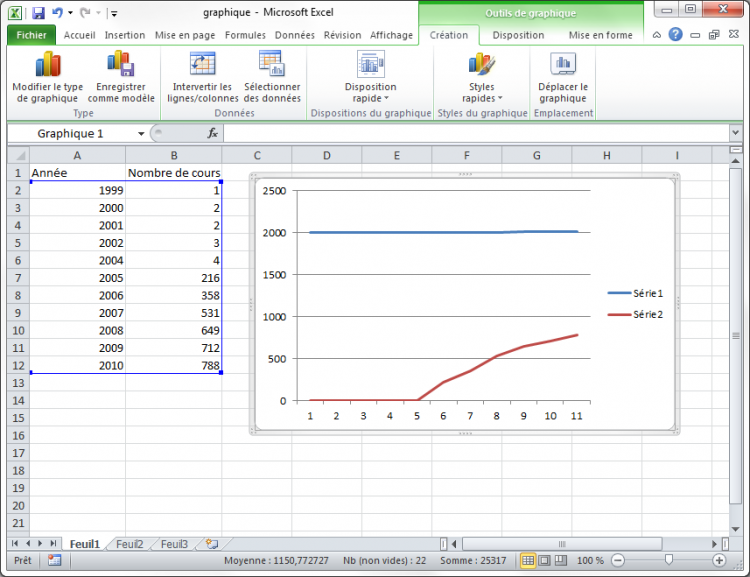Click Déplacer le graphique icon

[x=563, y=66]
